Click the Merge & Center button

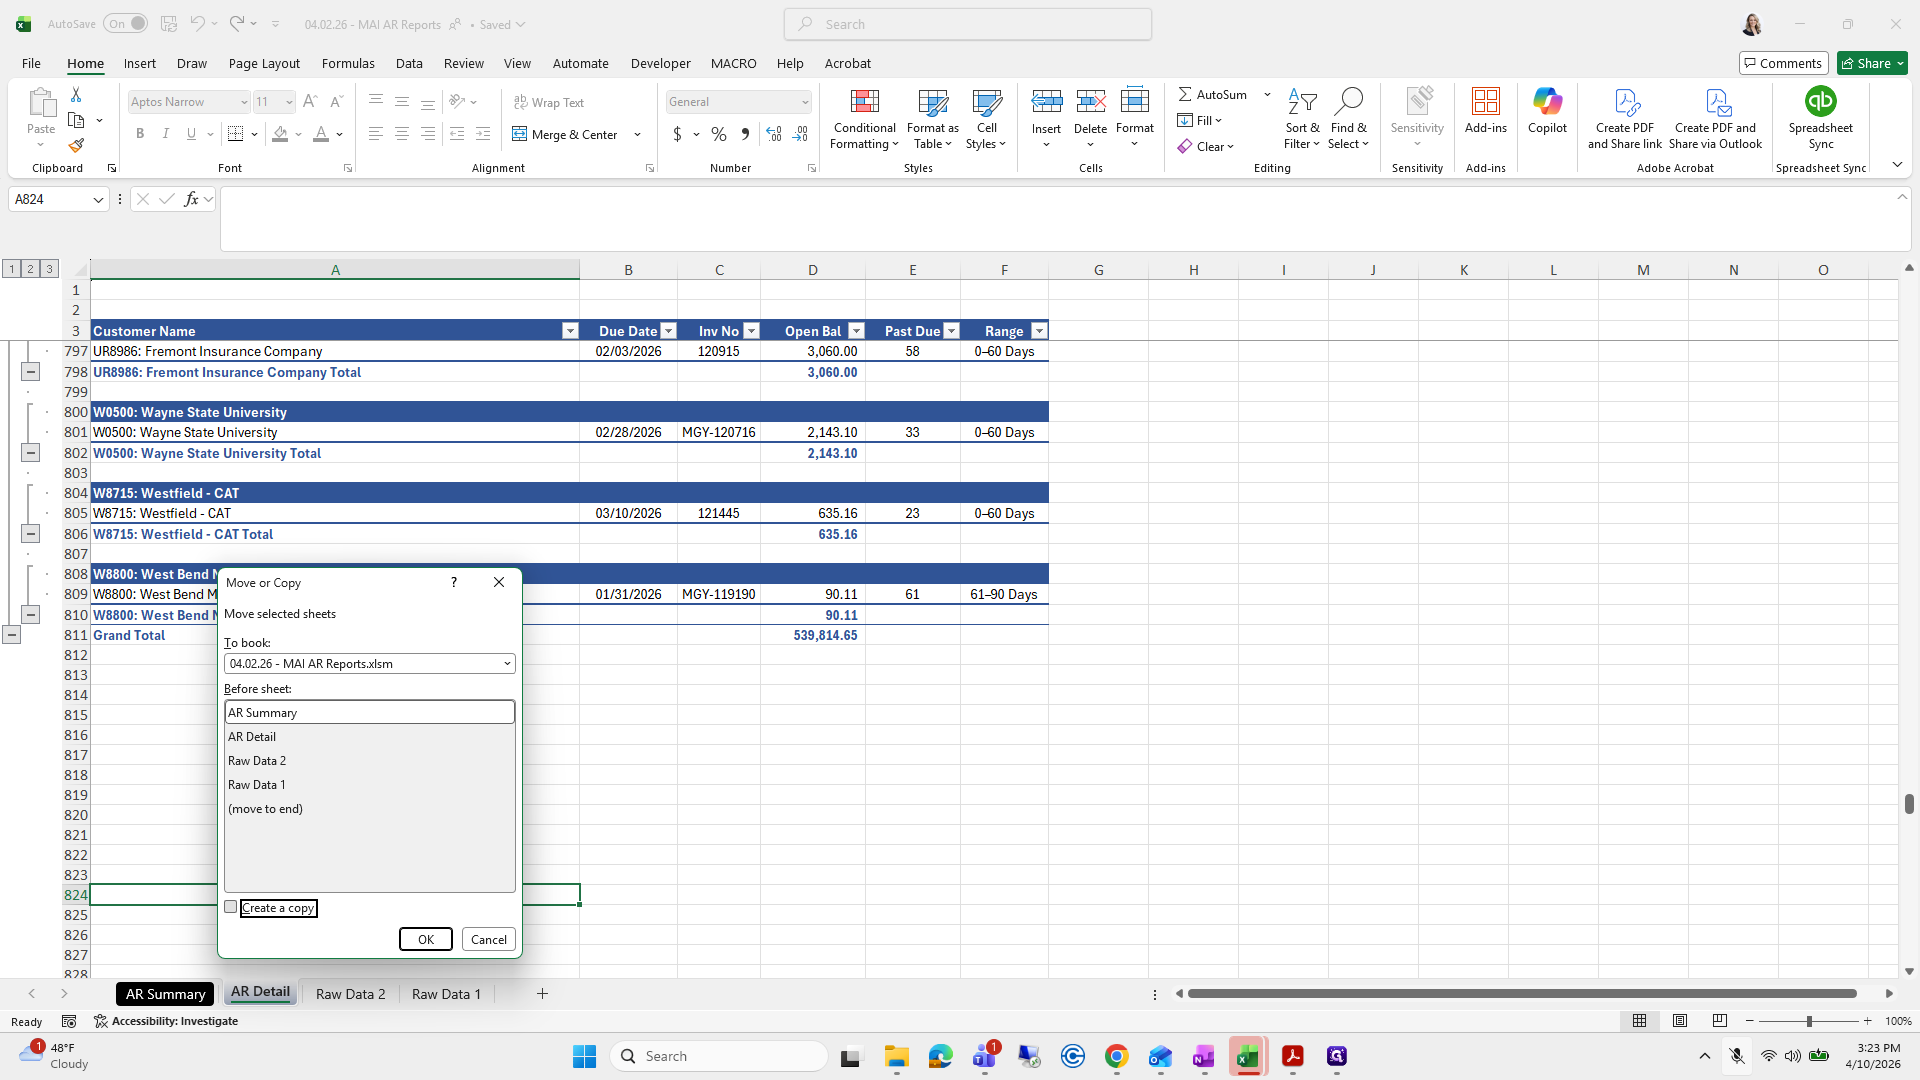(566, 134)
